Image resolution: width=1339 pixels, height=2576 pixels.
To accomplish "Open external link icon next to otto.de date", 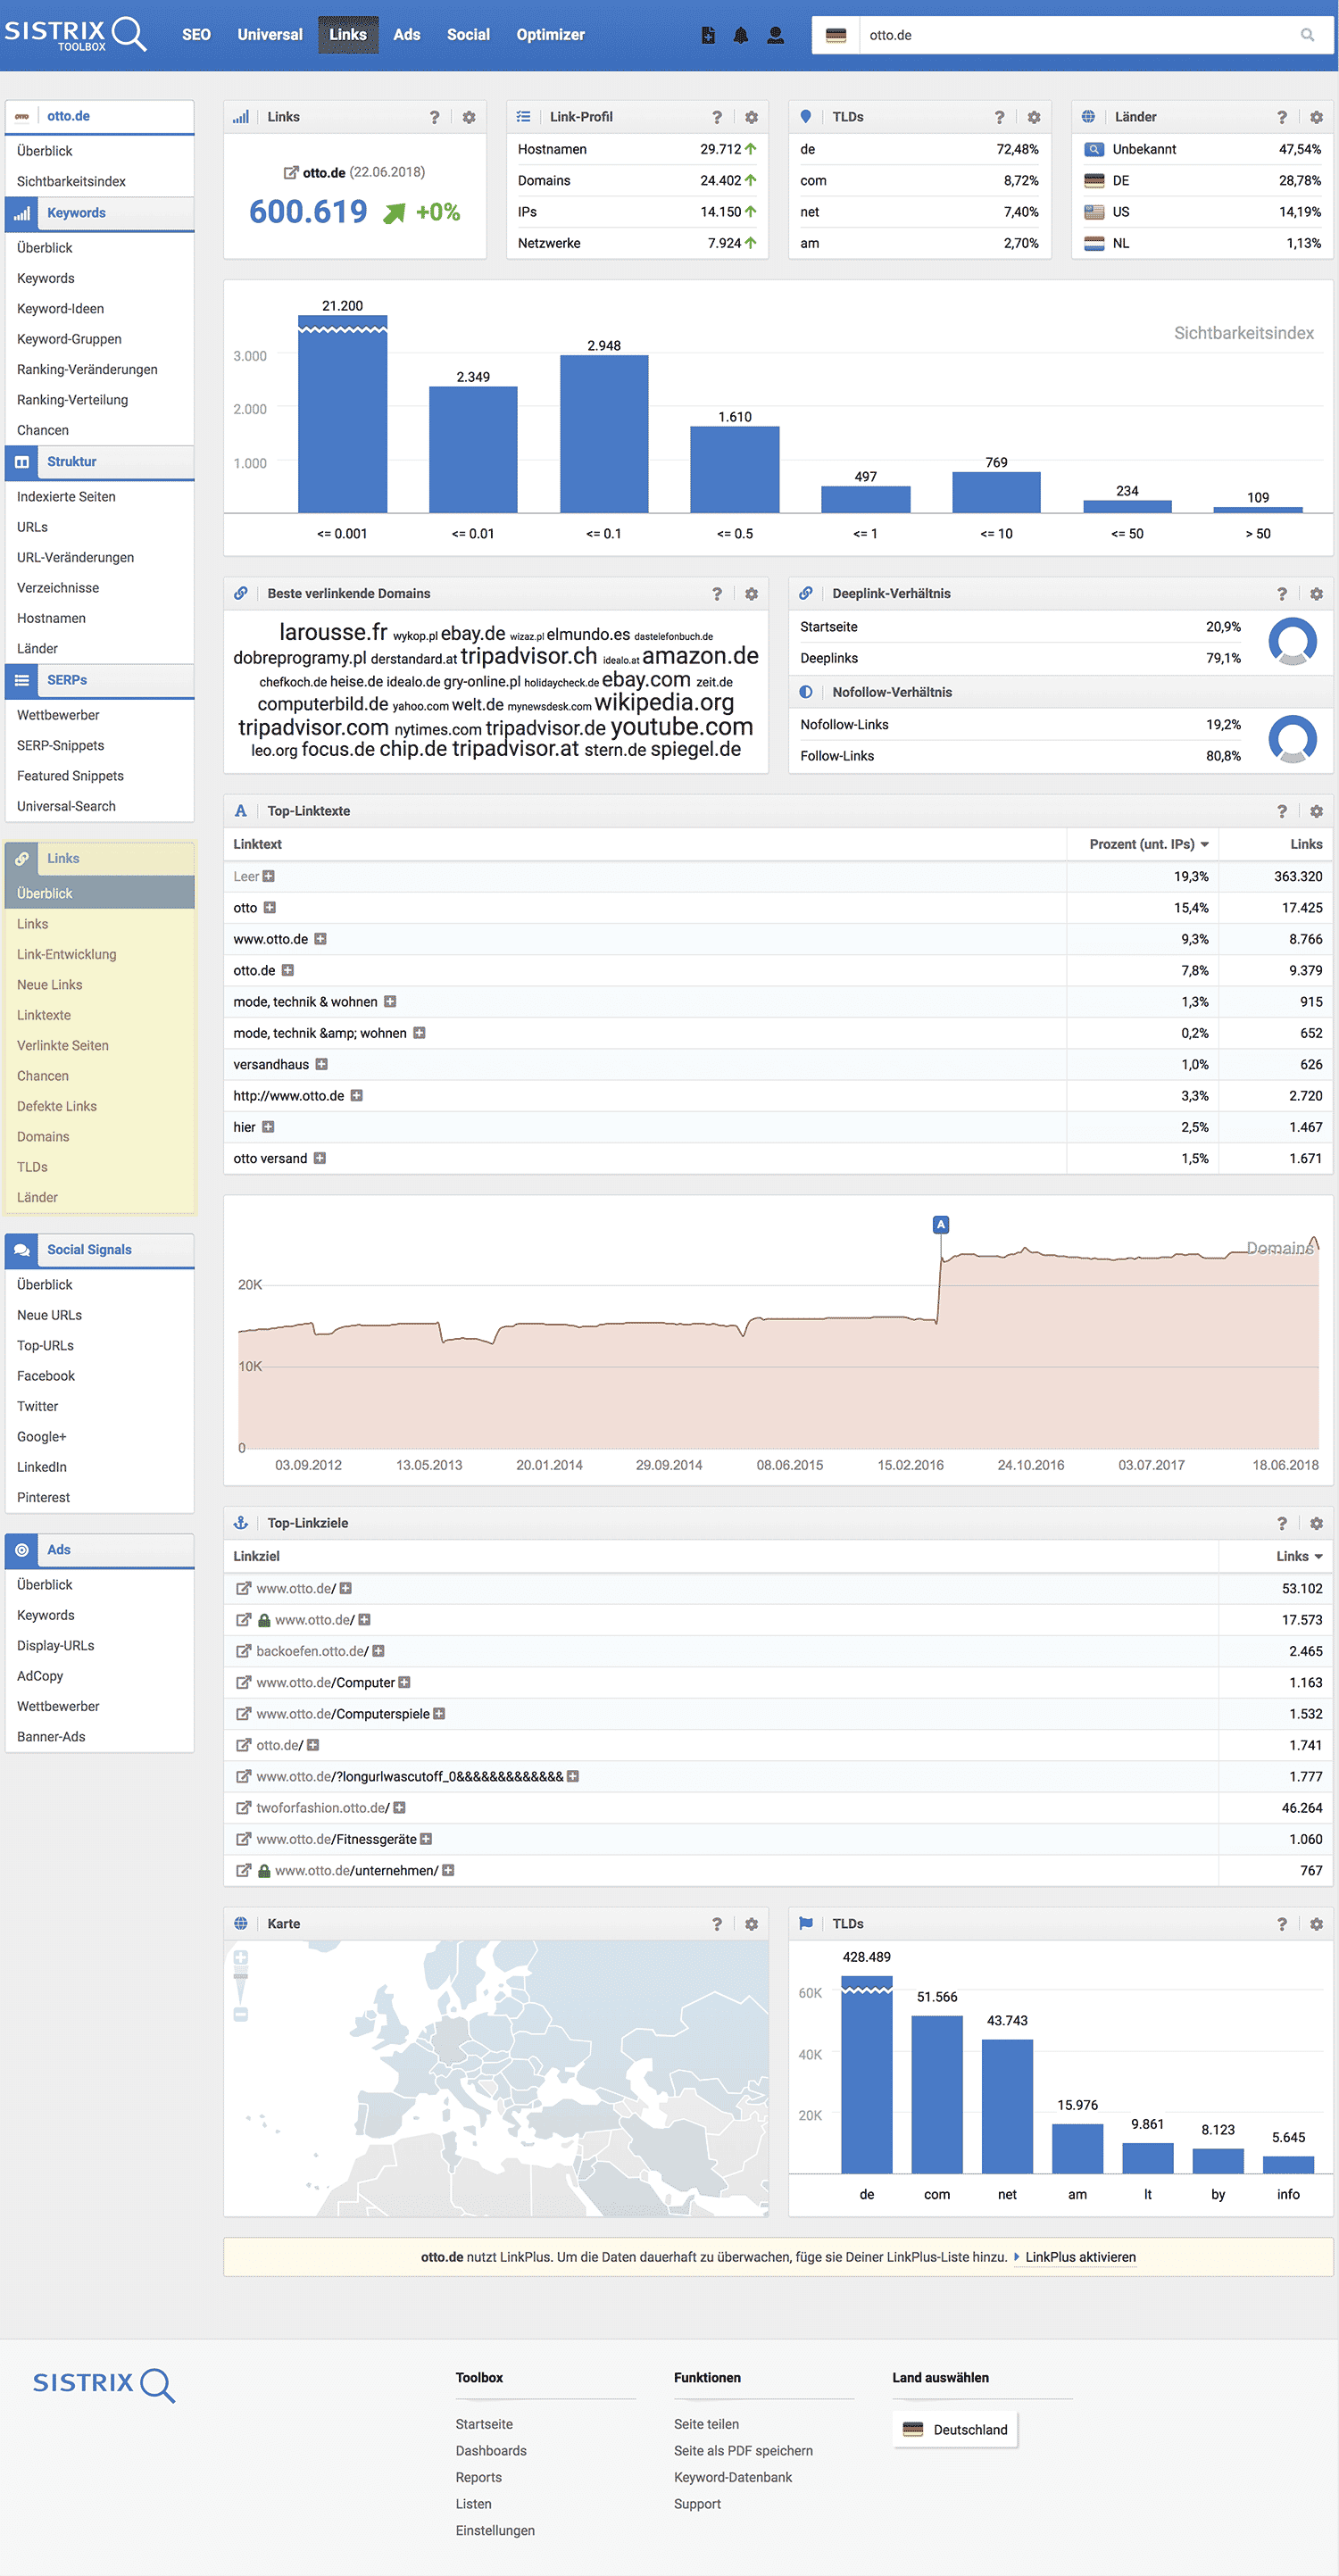I will click(x=291, y=172).
